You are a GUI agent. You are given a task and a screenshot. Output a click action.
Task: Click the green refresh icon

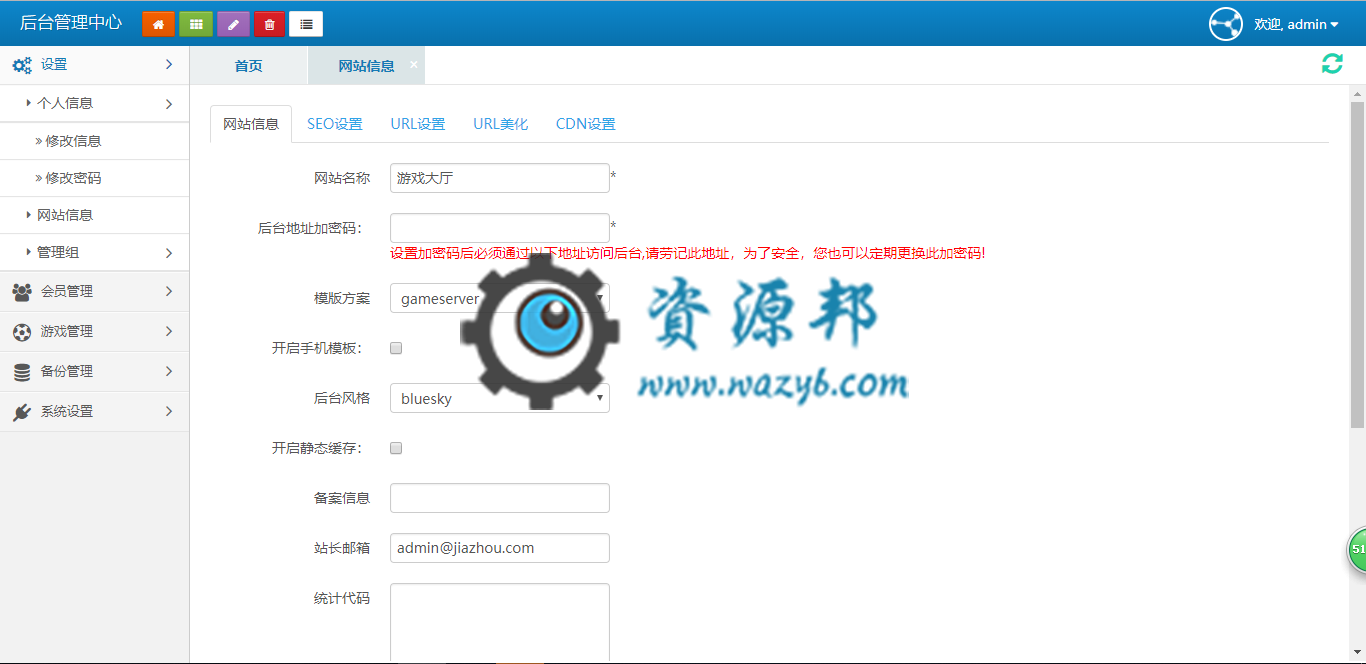[x=1332, y=64]
